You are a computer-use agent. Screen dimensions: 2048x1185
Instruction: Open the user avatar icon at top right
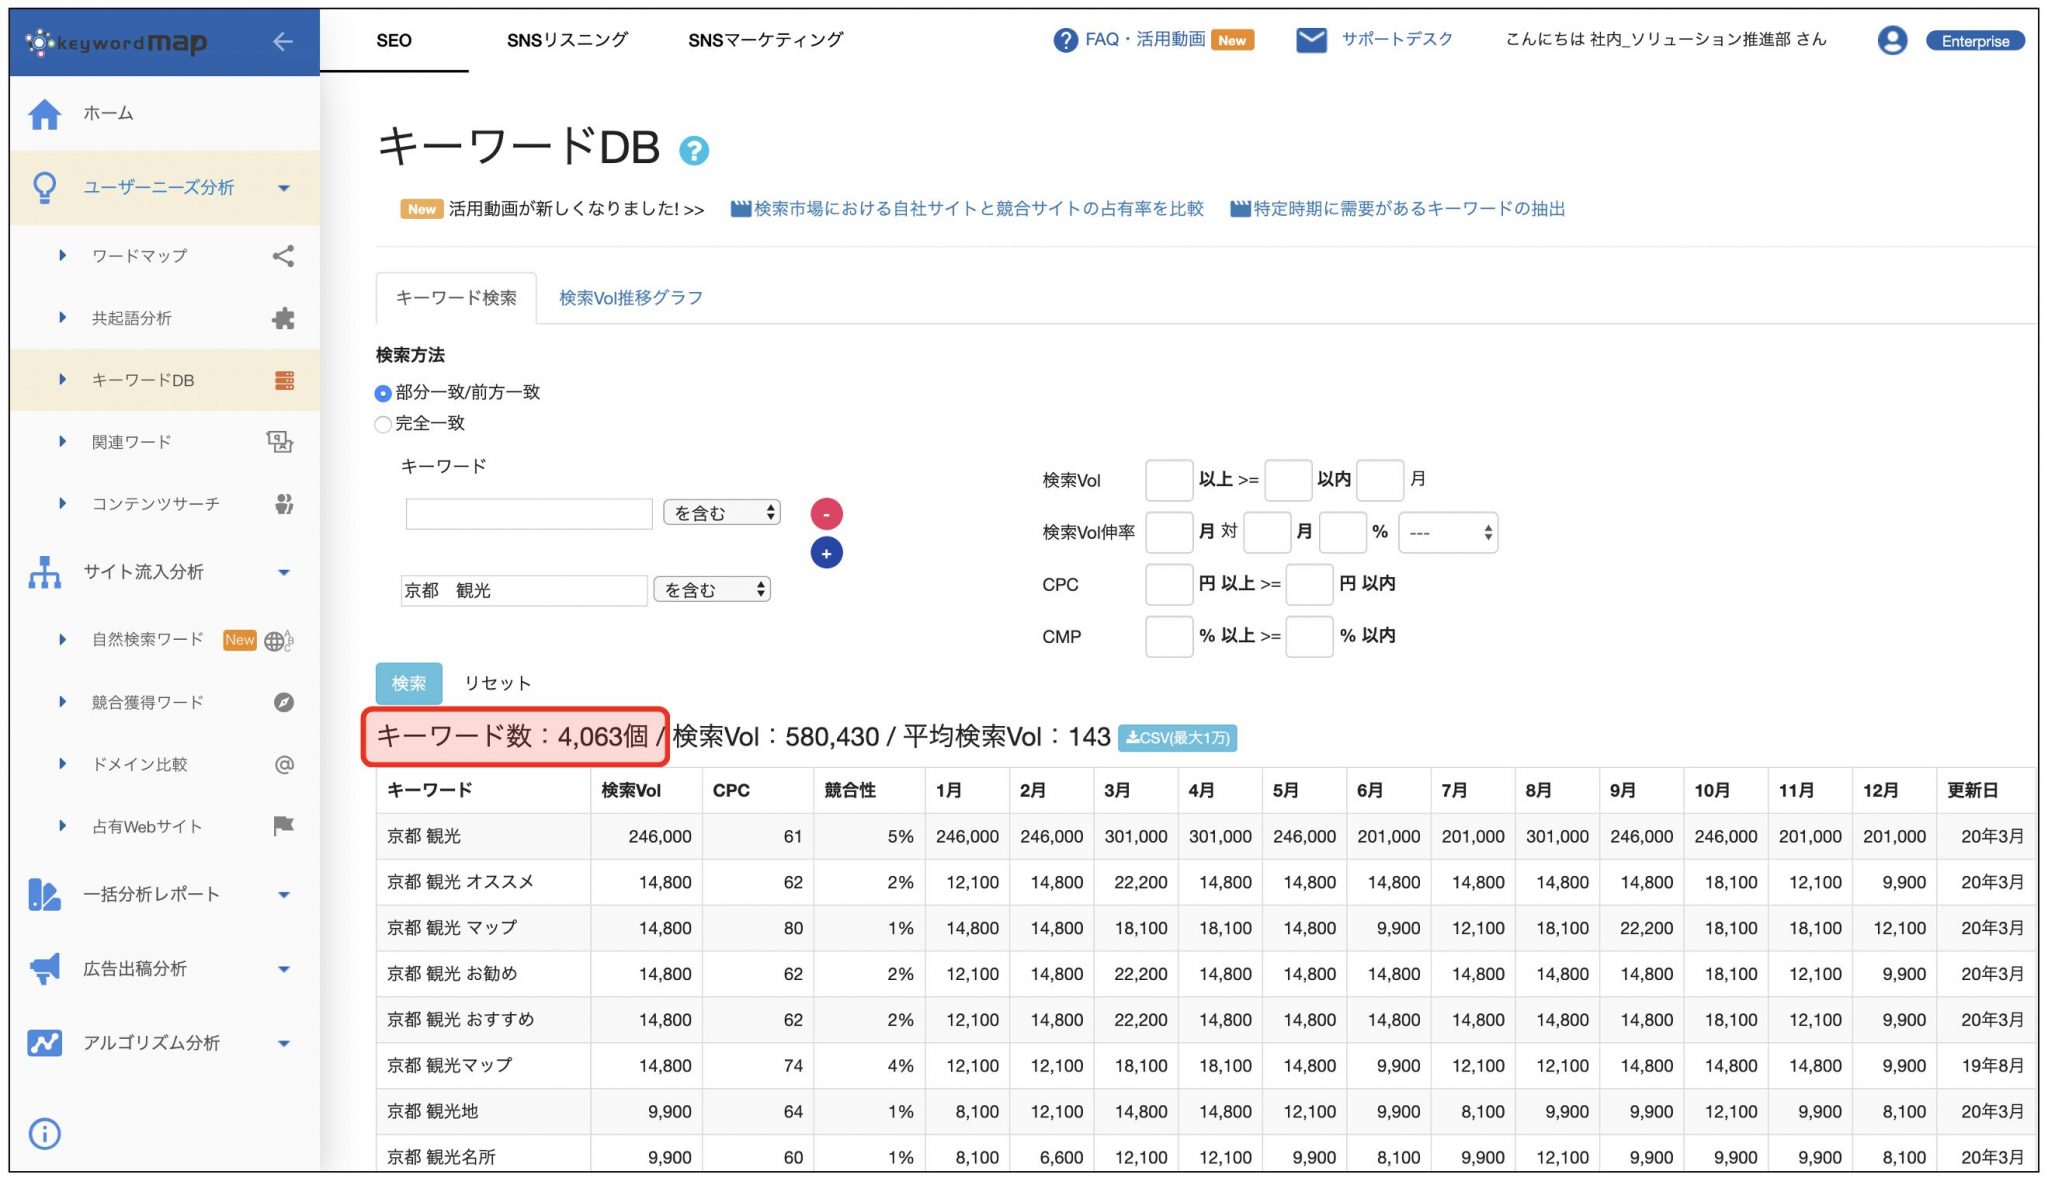pos(1892,40)
